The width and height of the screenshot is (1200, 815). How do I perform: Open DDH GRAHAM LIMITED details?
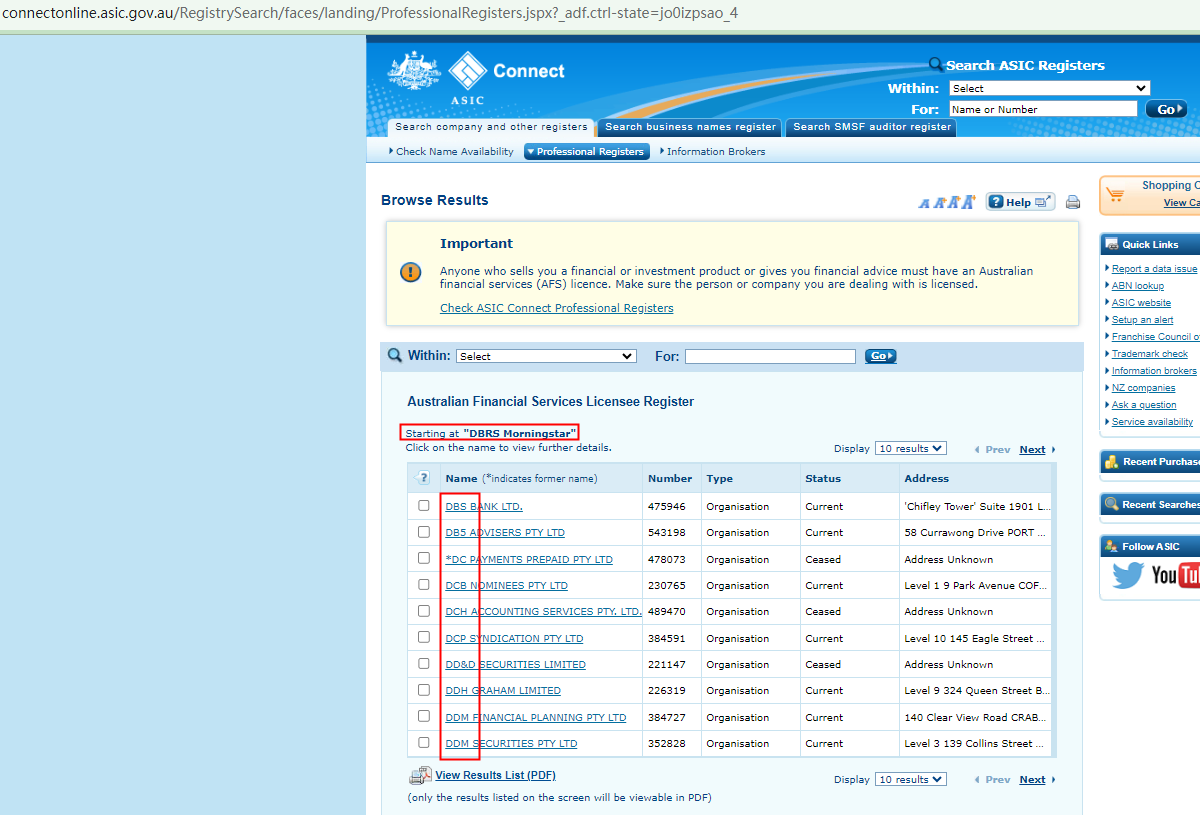click(x=503, y=690)
